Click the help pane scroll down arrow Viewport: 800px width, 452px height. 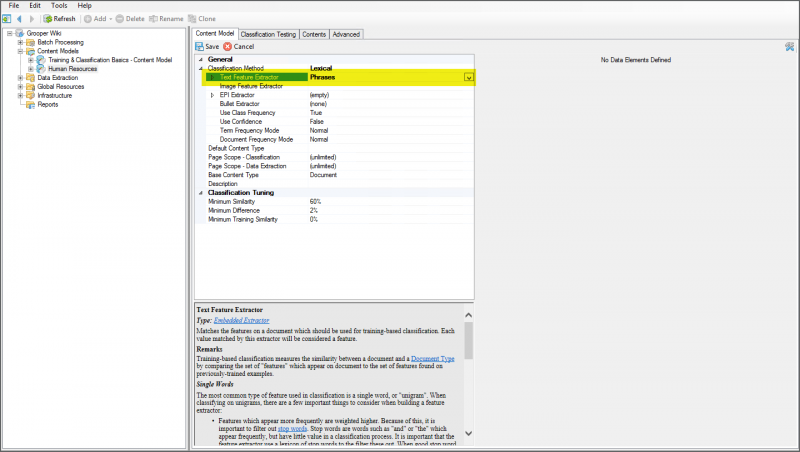[x=468, y=434]
